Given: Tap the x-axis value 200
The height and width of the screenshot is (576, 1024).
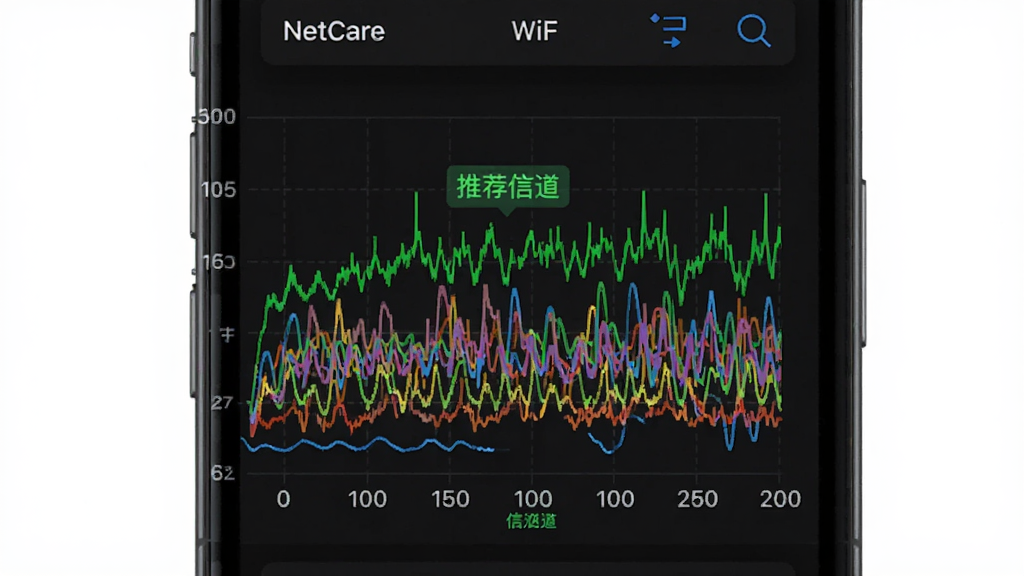Looking at the screenshot, I should click(780, 500).
